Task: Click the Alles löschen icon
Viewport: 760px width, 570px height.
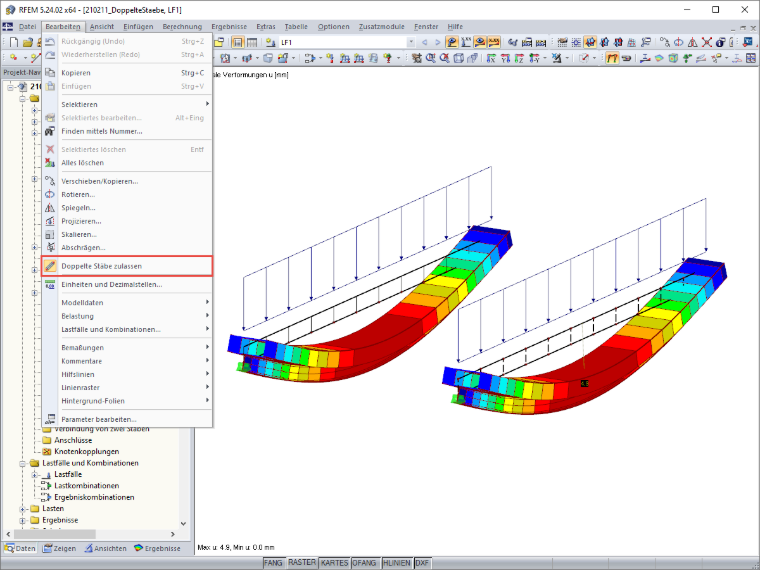Action: [x=50, y=163]
